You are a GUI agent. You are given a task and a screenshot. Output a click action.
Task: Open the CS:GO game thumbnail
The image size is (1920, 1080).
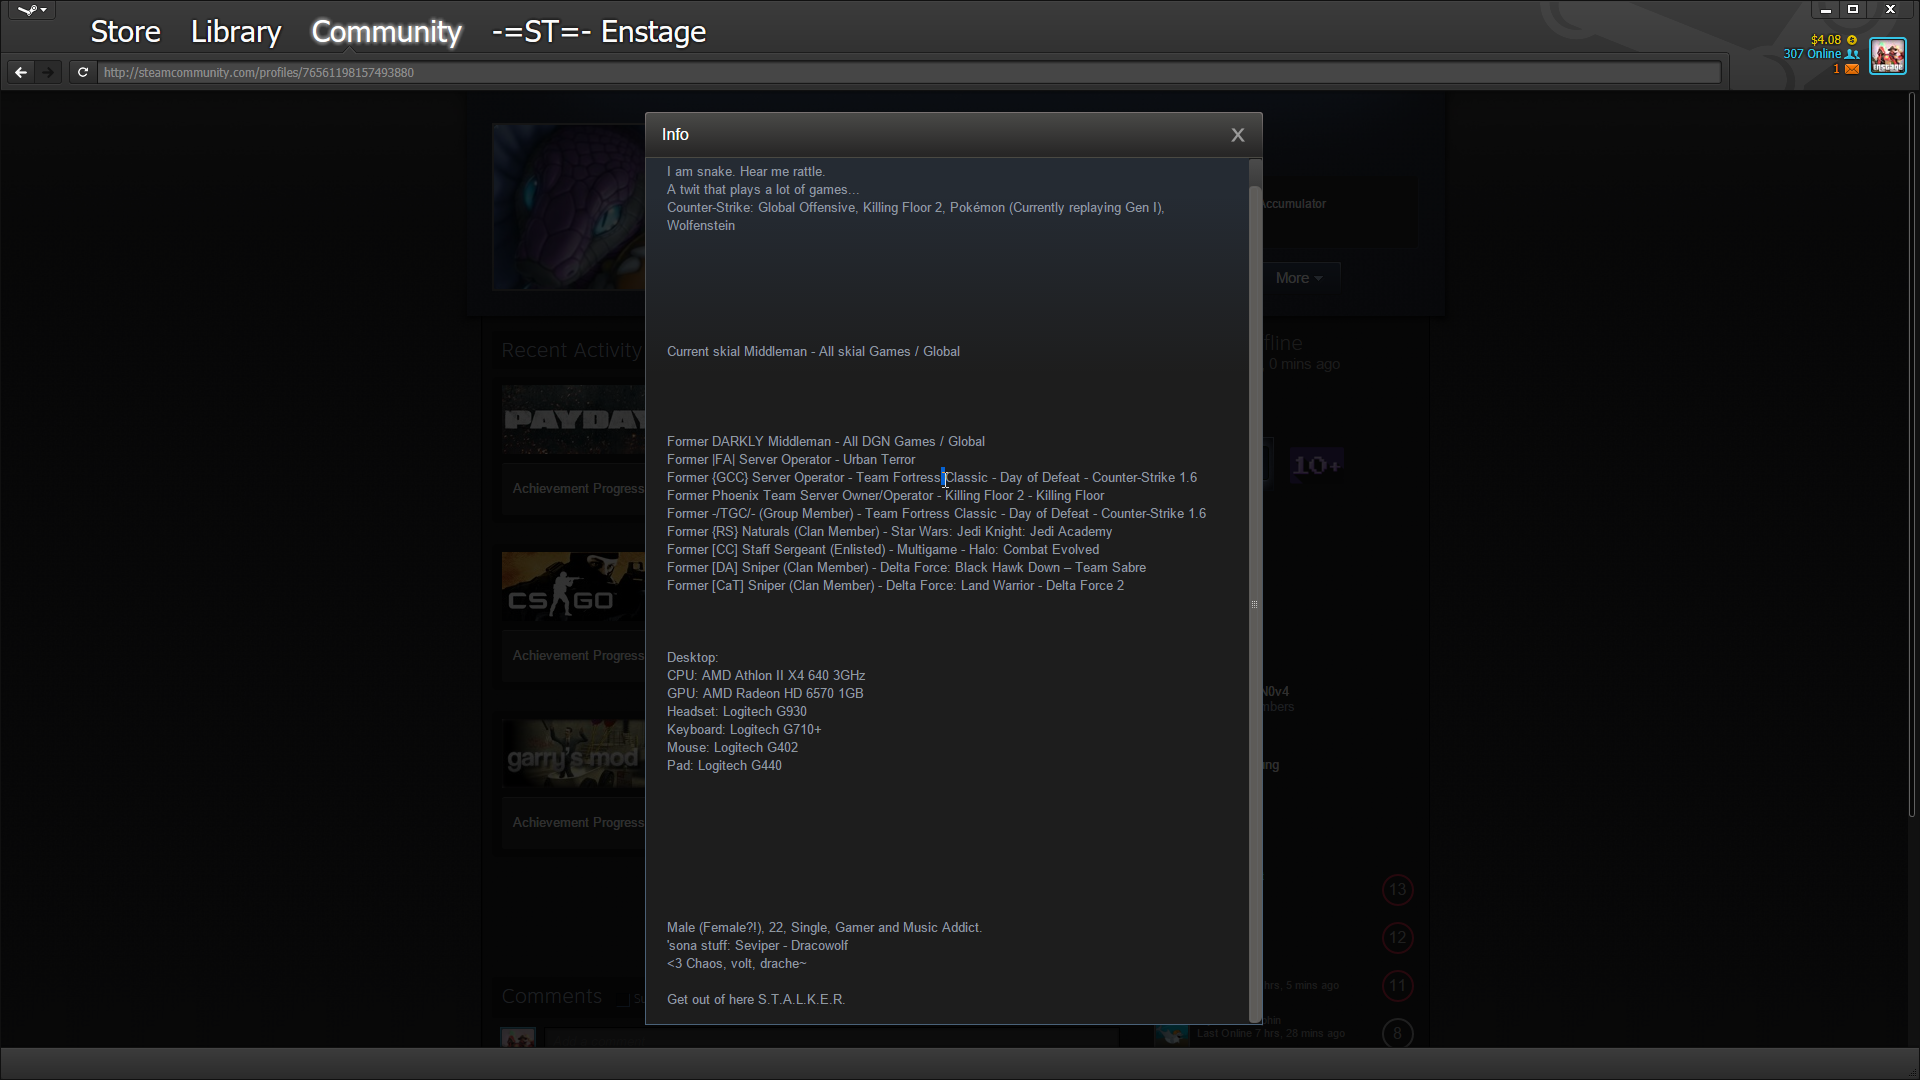point(573,587)
